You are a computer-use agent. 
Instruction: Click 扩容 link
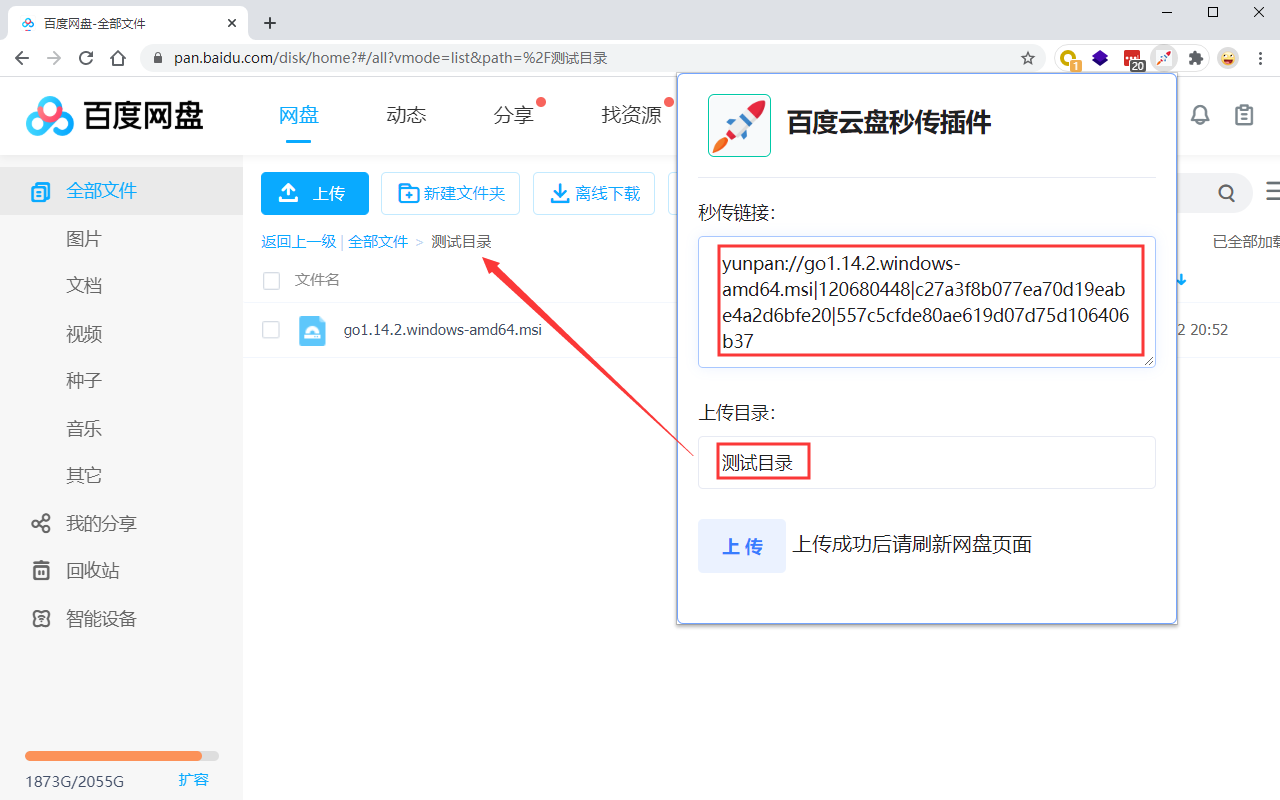coord(194,780)
